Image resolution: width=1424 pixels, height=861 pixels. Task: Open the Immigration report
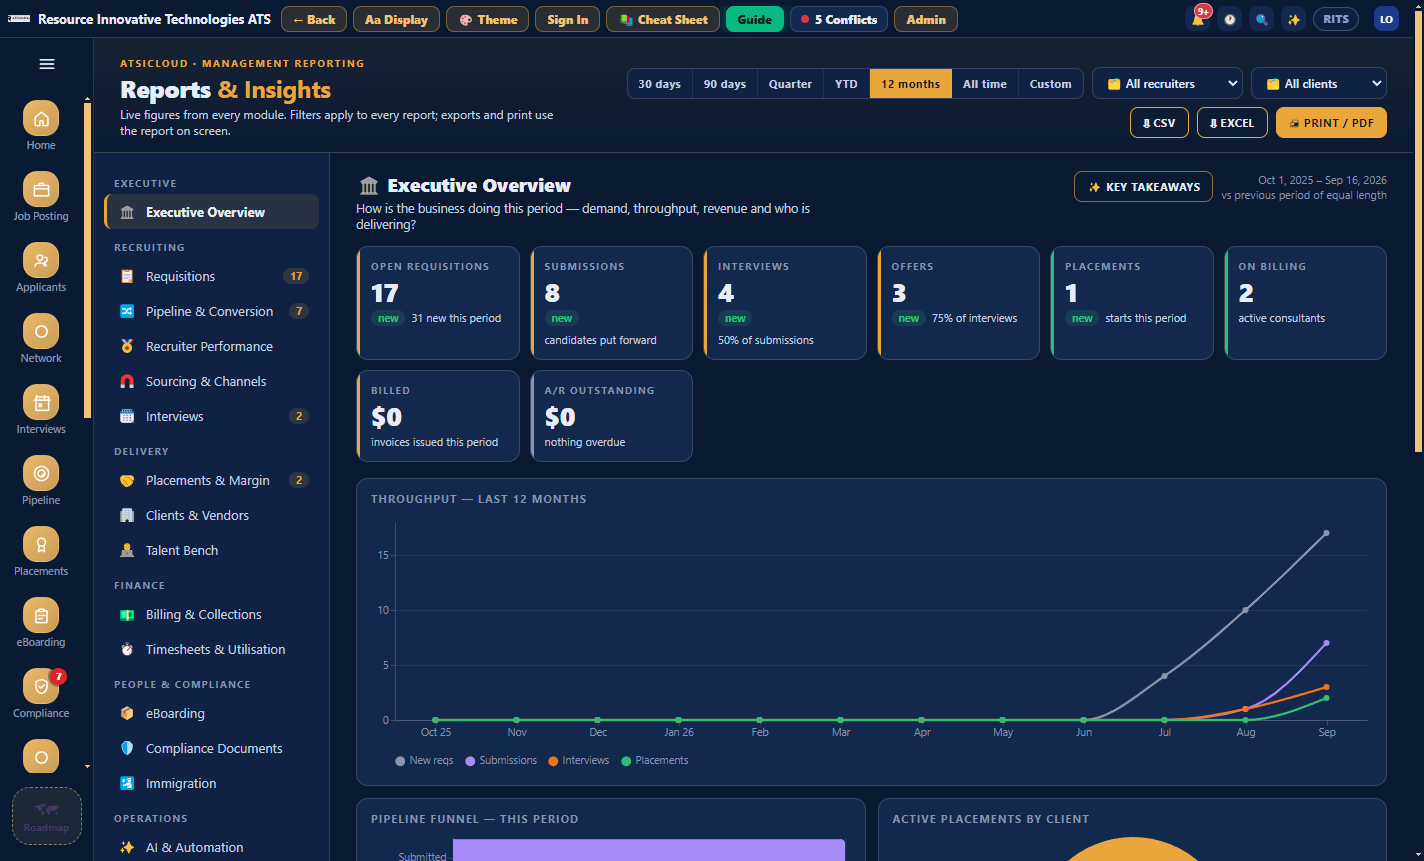click(212, 783)
